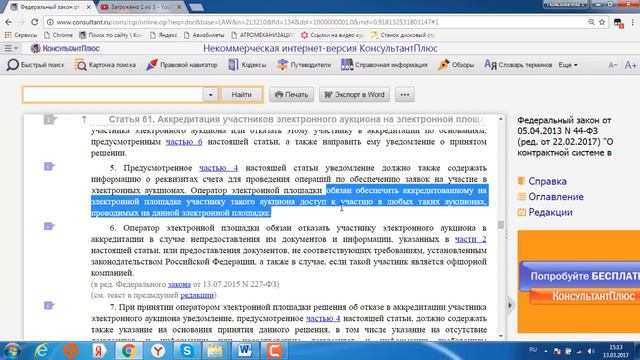The image size is (640, 360).
Task: Click the document scrollbar thumb
Action: tap(501, 224)
